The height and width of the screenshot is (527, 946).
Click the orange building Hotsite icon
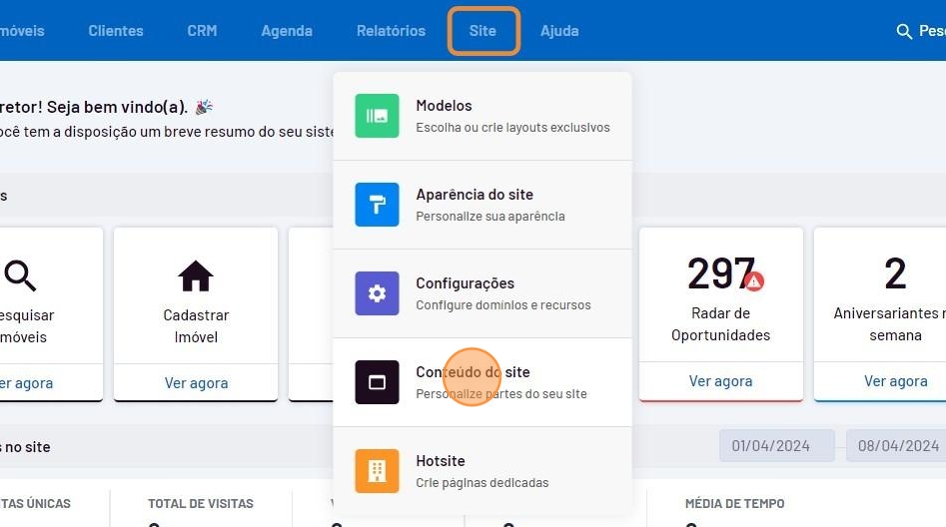click(377, 471)
